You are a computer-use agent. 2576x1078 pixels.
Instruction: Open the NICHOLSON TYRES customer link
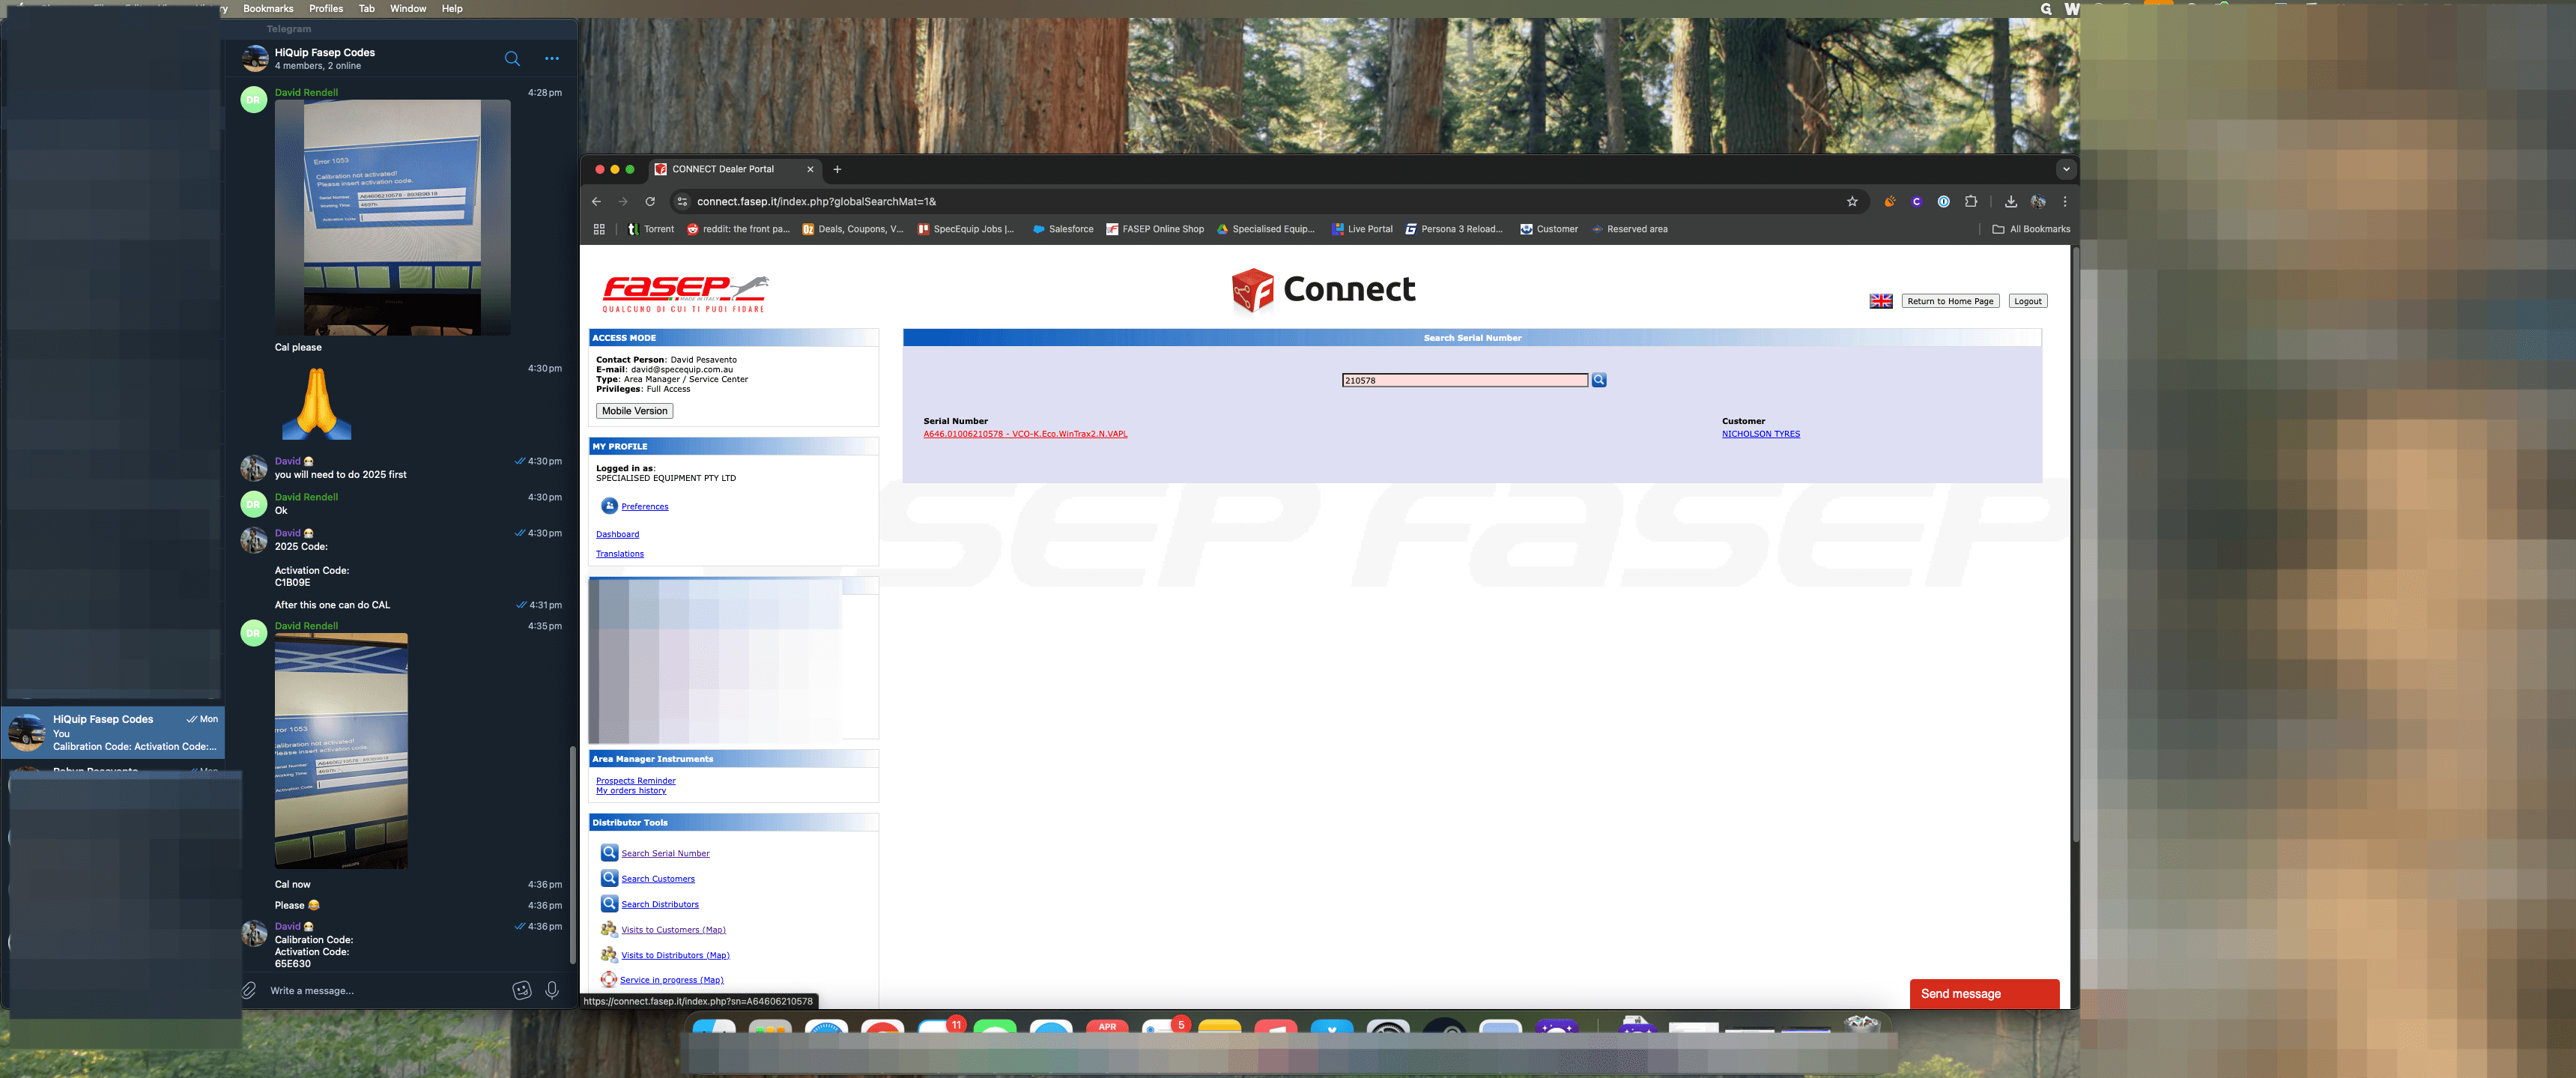pyautogui.click(x=1760, y=434)
